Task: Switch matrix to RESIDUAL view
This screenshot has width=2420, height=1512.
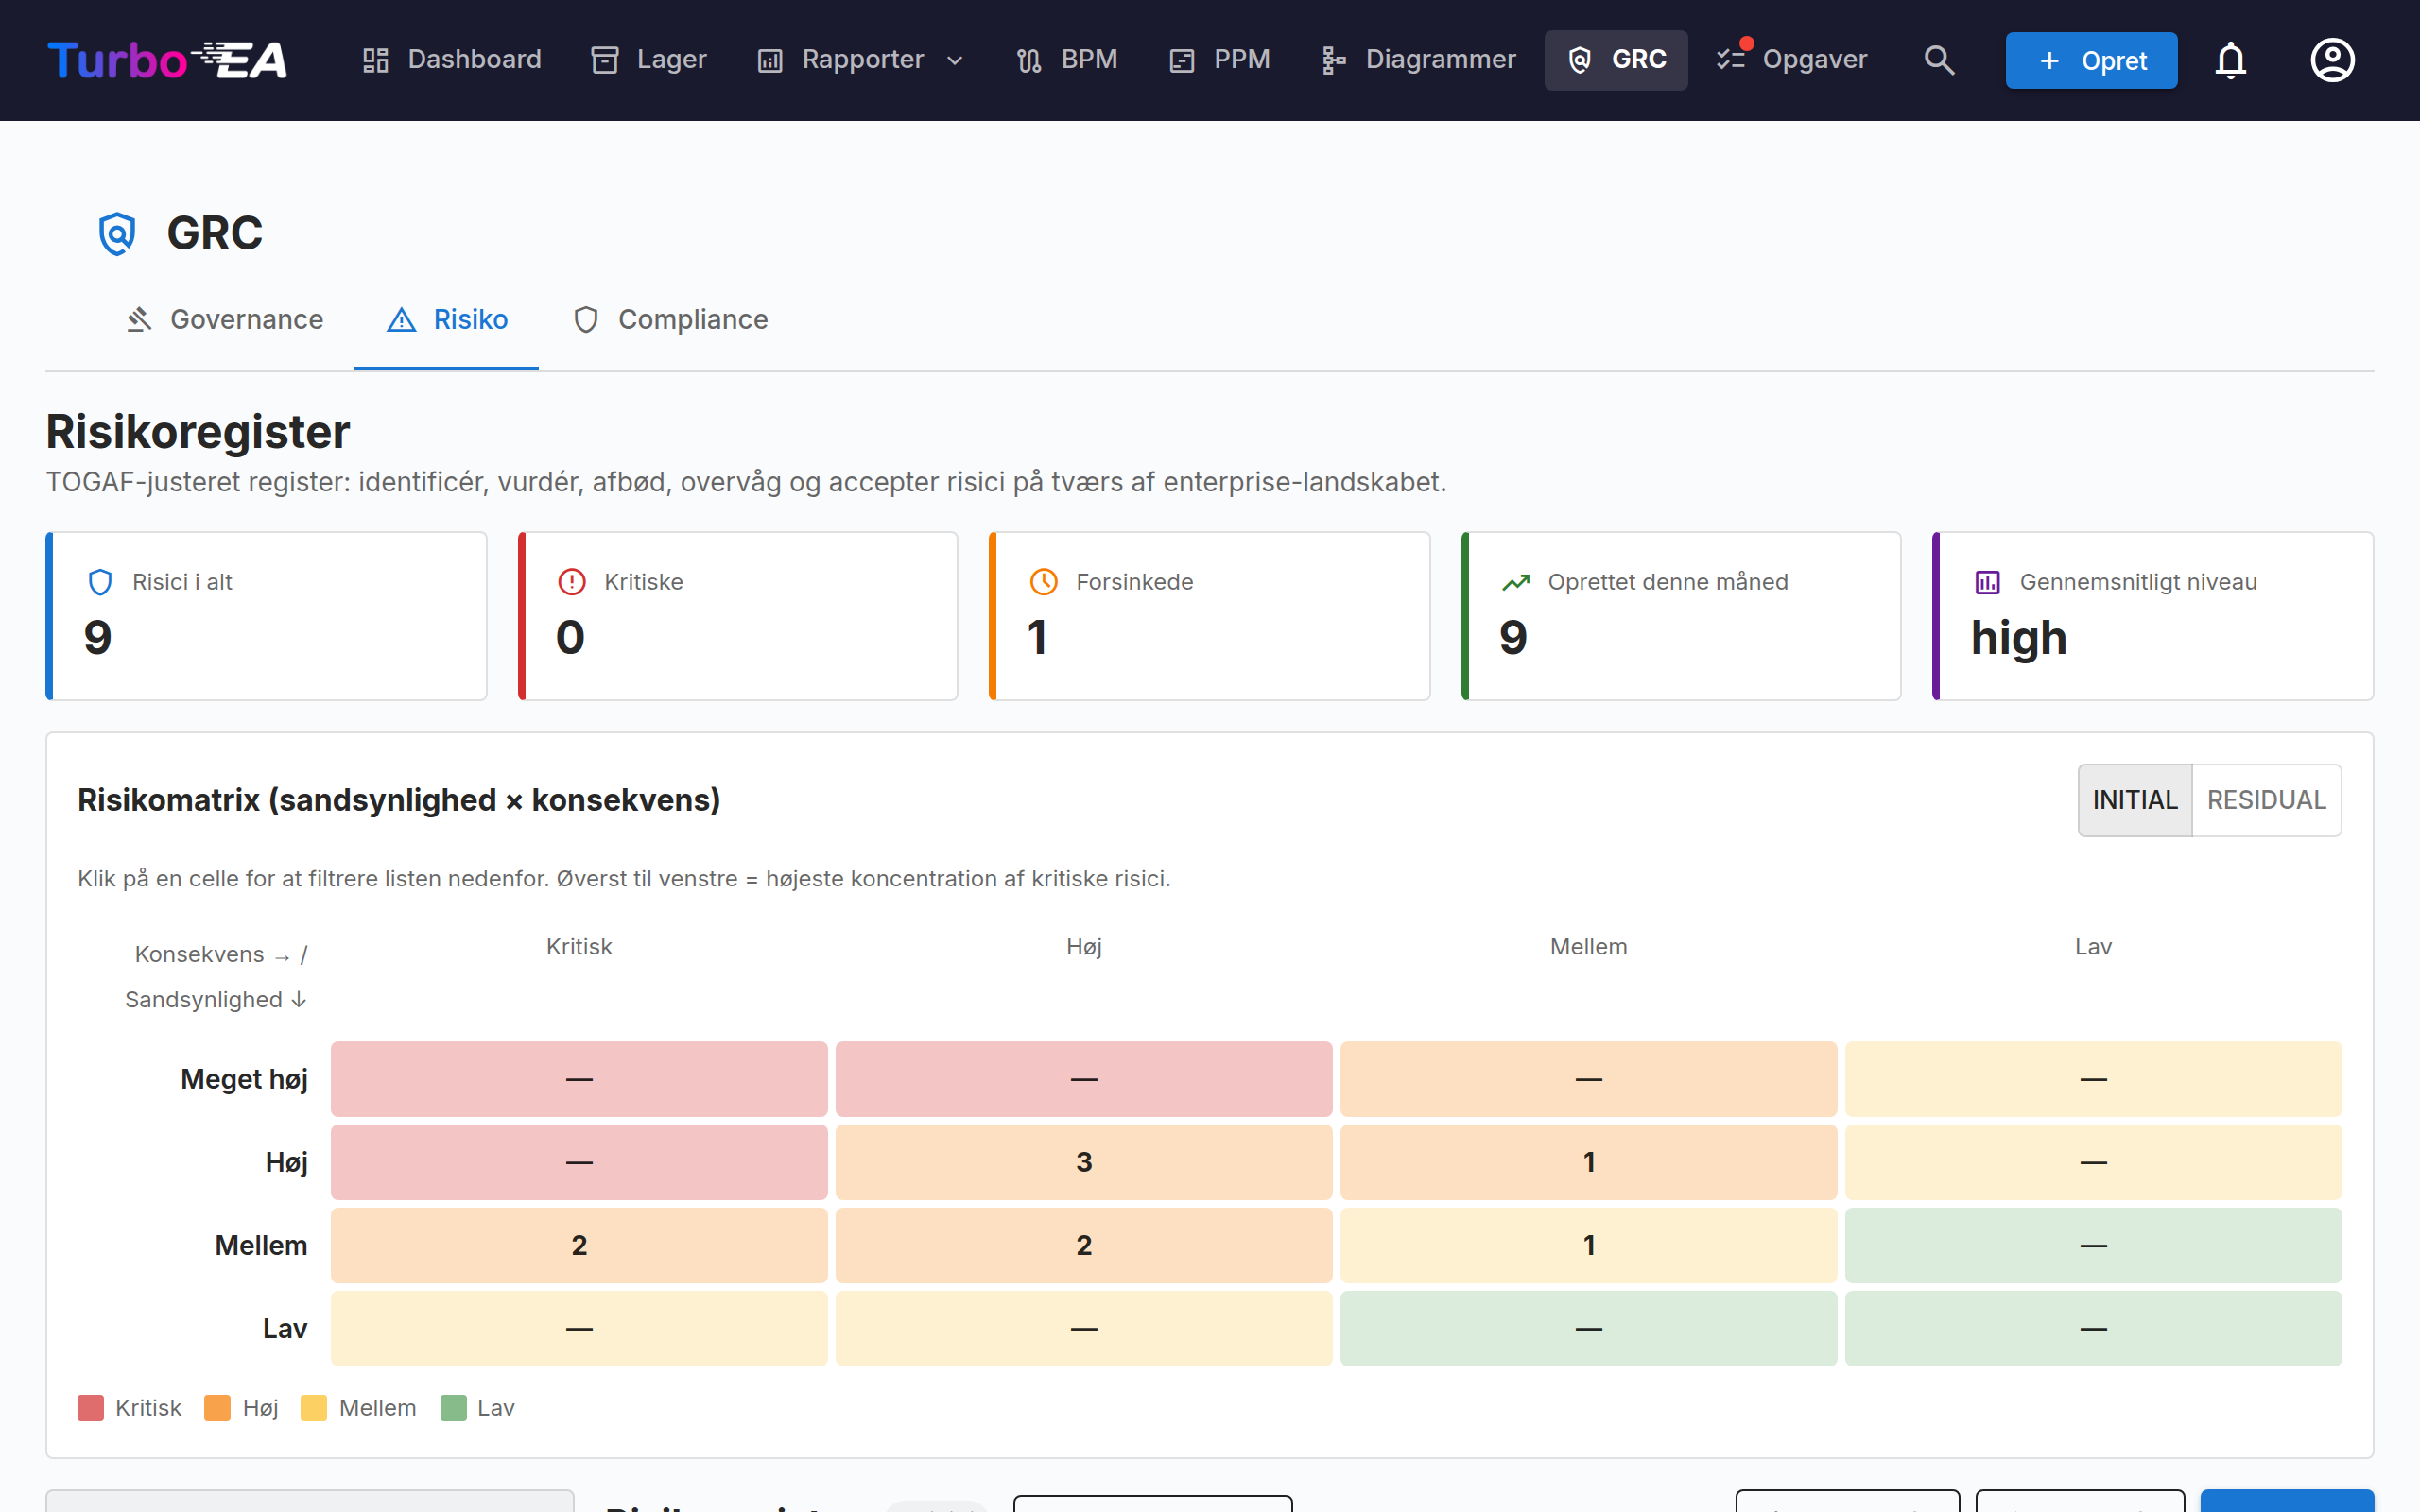Action: [2266, 800]
